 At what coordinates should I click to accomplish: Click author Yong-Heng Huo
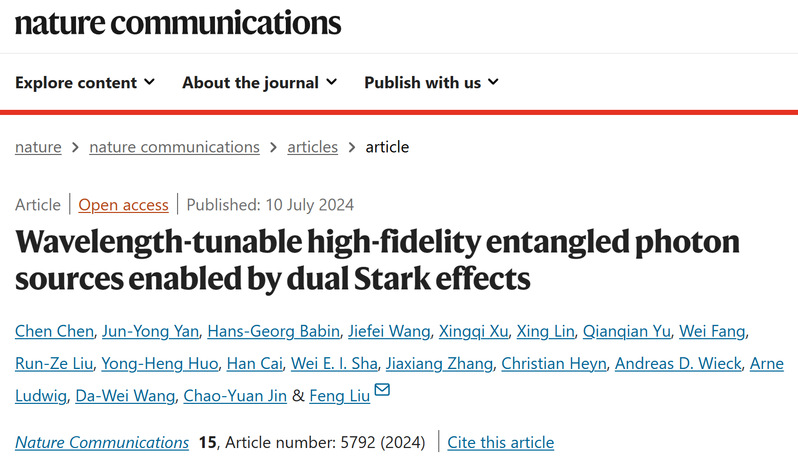coord(159,363)
